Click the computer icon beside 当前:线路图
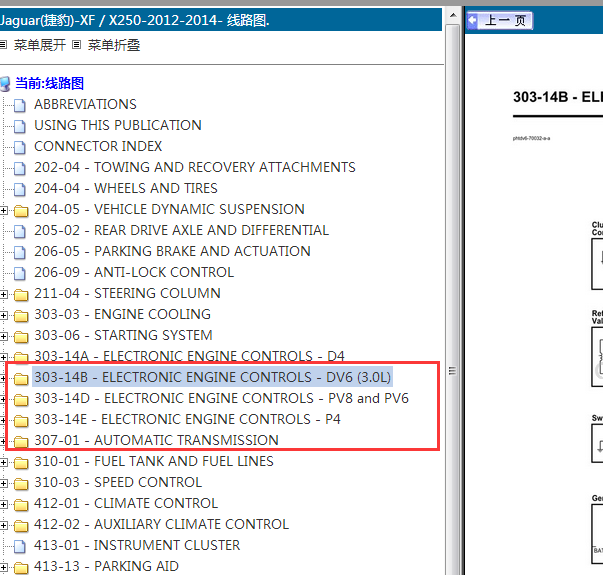This screenshot has width=603, height=575. [x=5, y=84]
